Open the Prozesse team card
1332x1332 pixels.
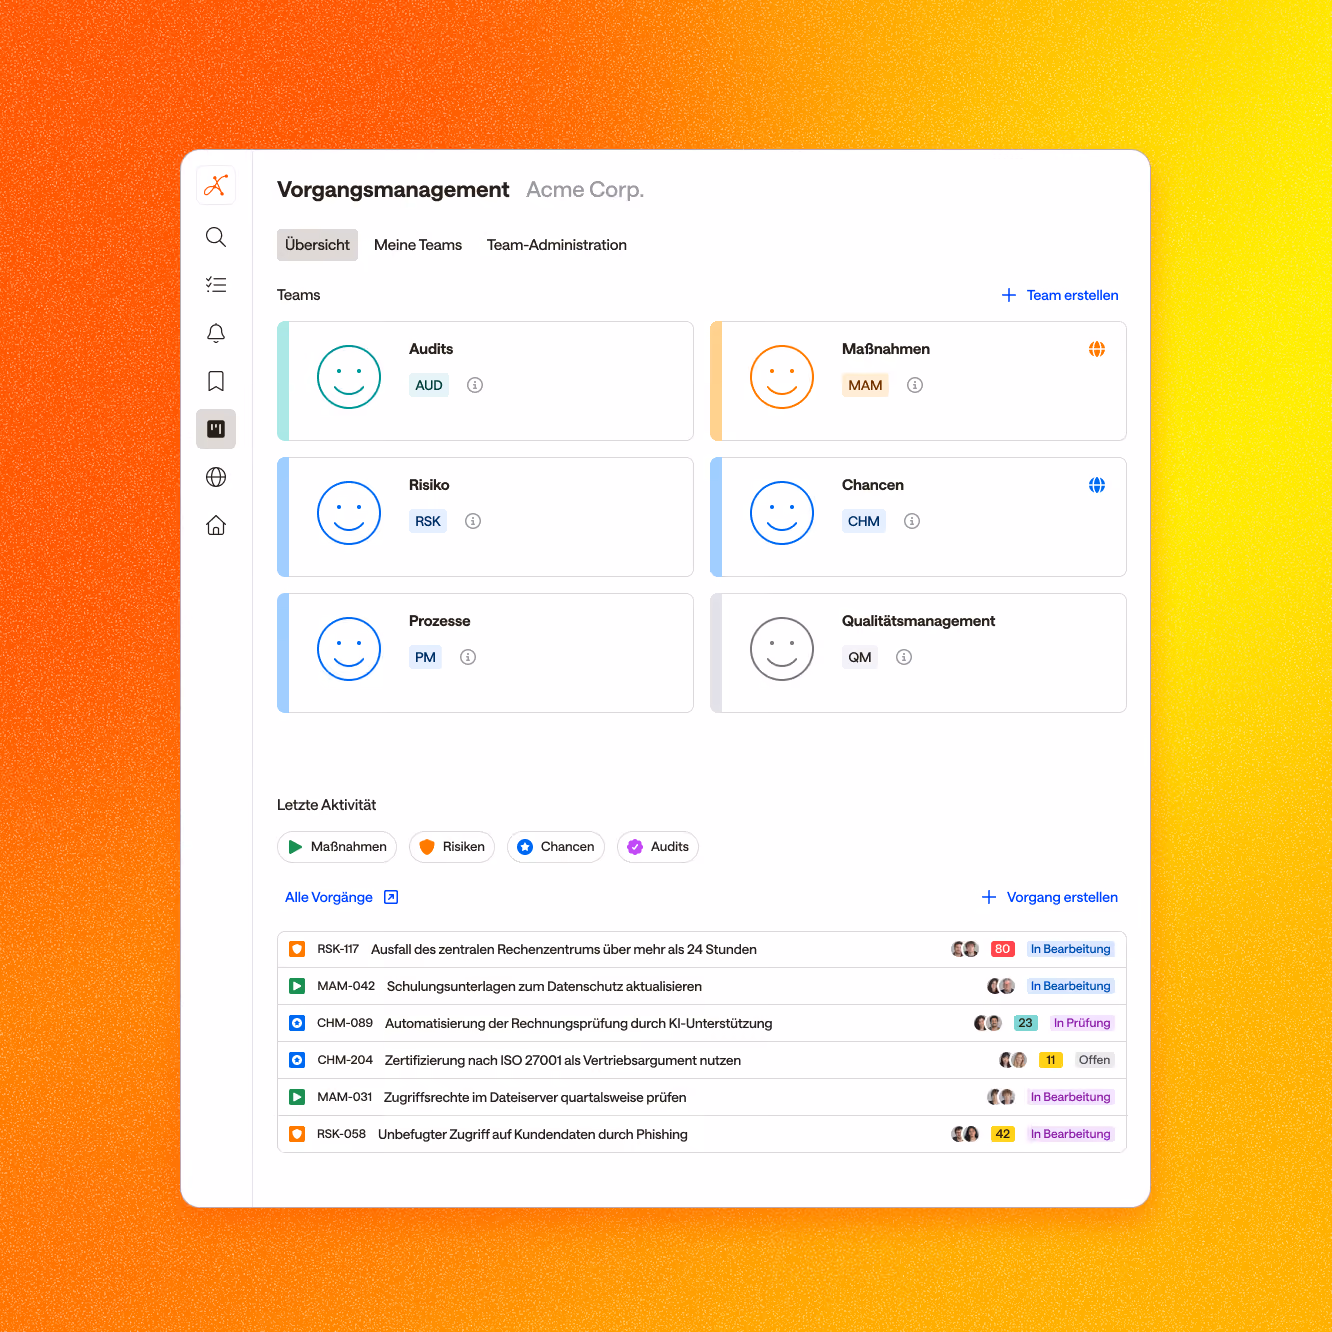(485, 653)
